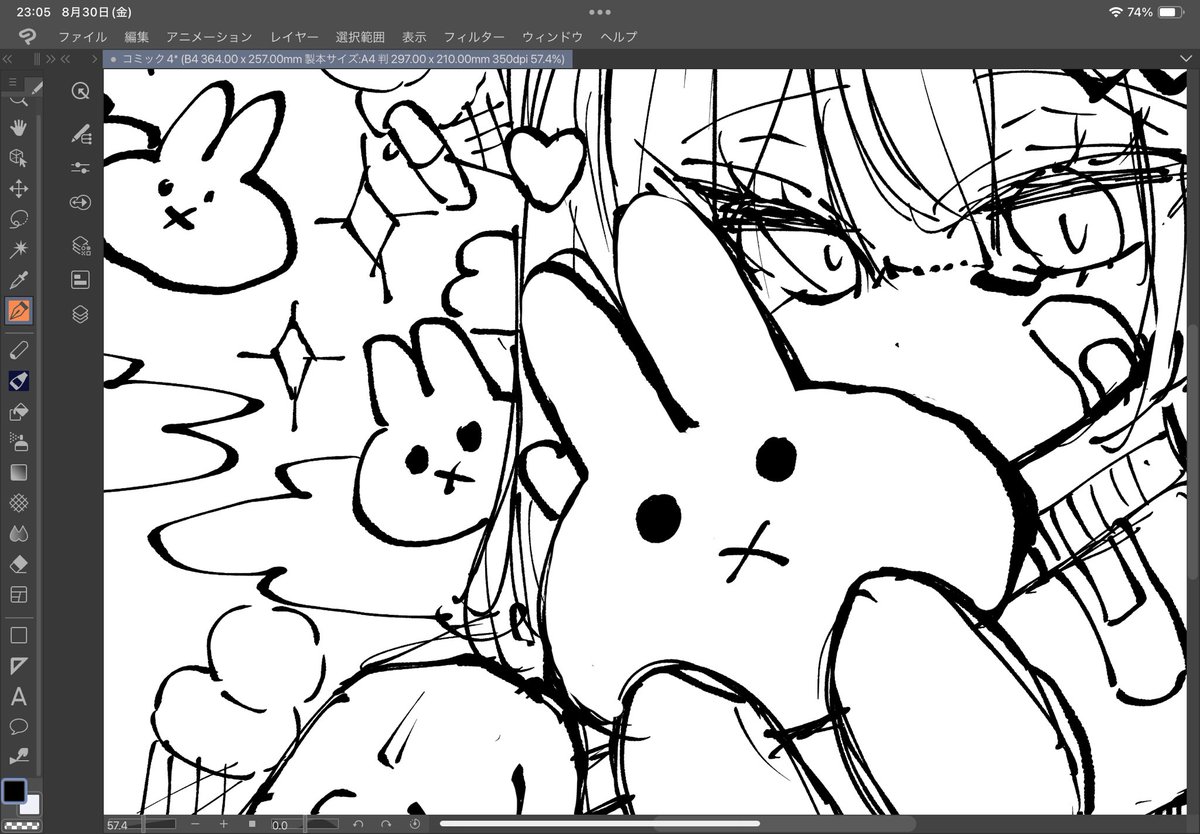
Task: Select the Eyedropper tool
Action: 18,280
